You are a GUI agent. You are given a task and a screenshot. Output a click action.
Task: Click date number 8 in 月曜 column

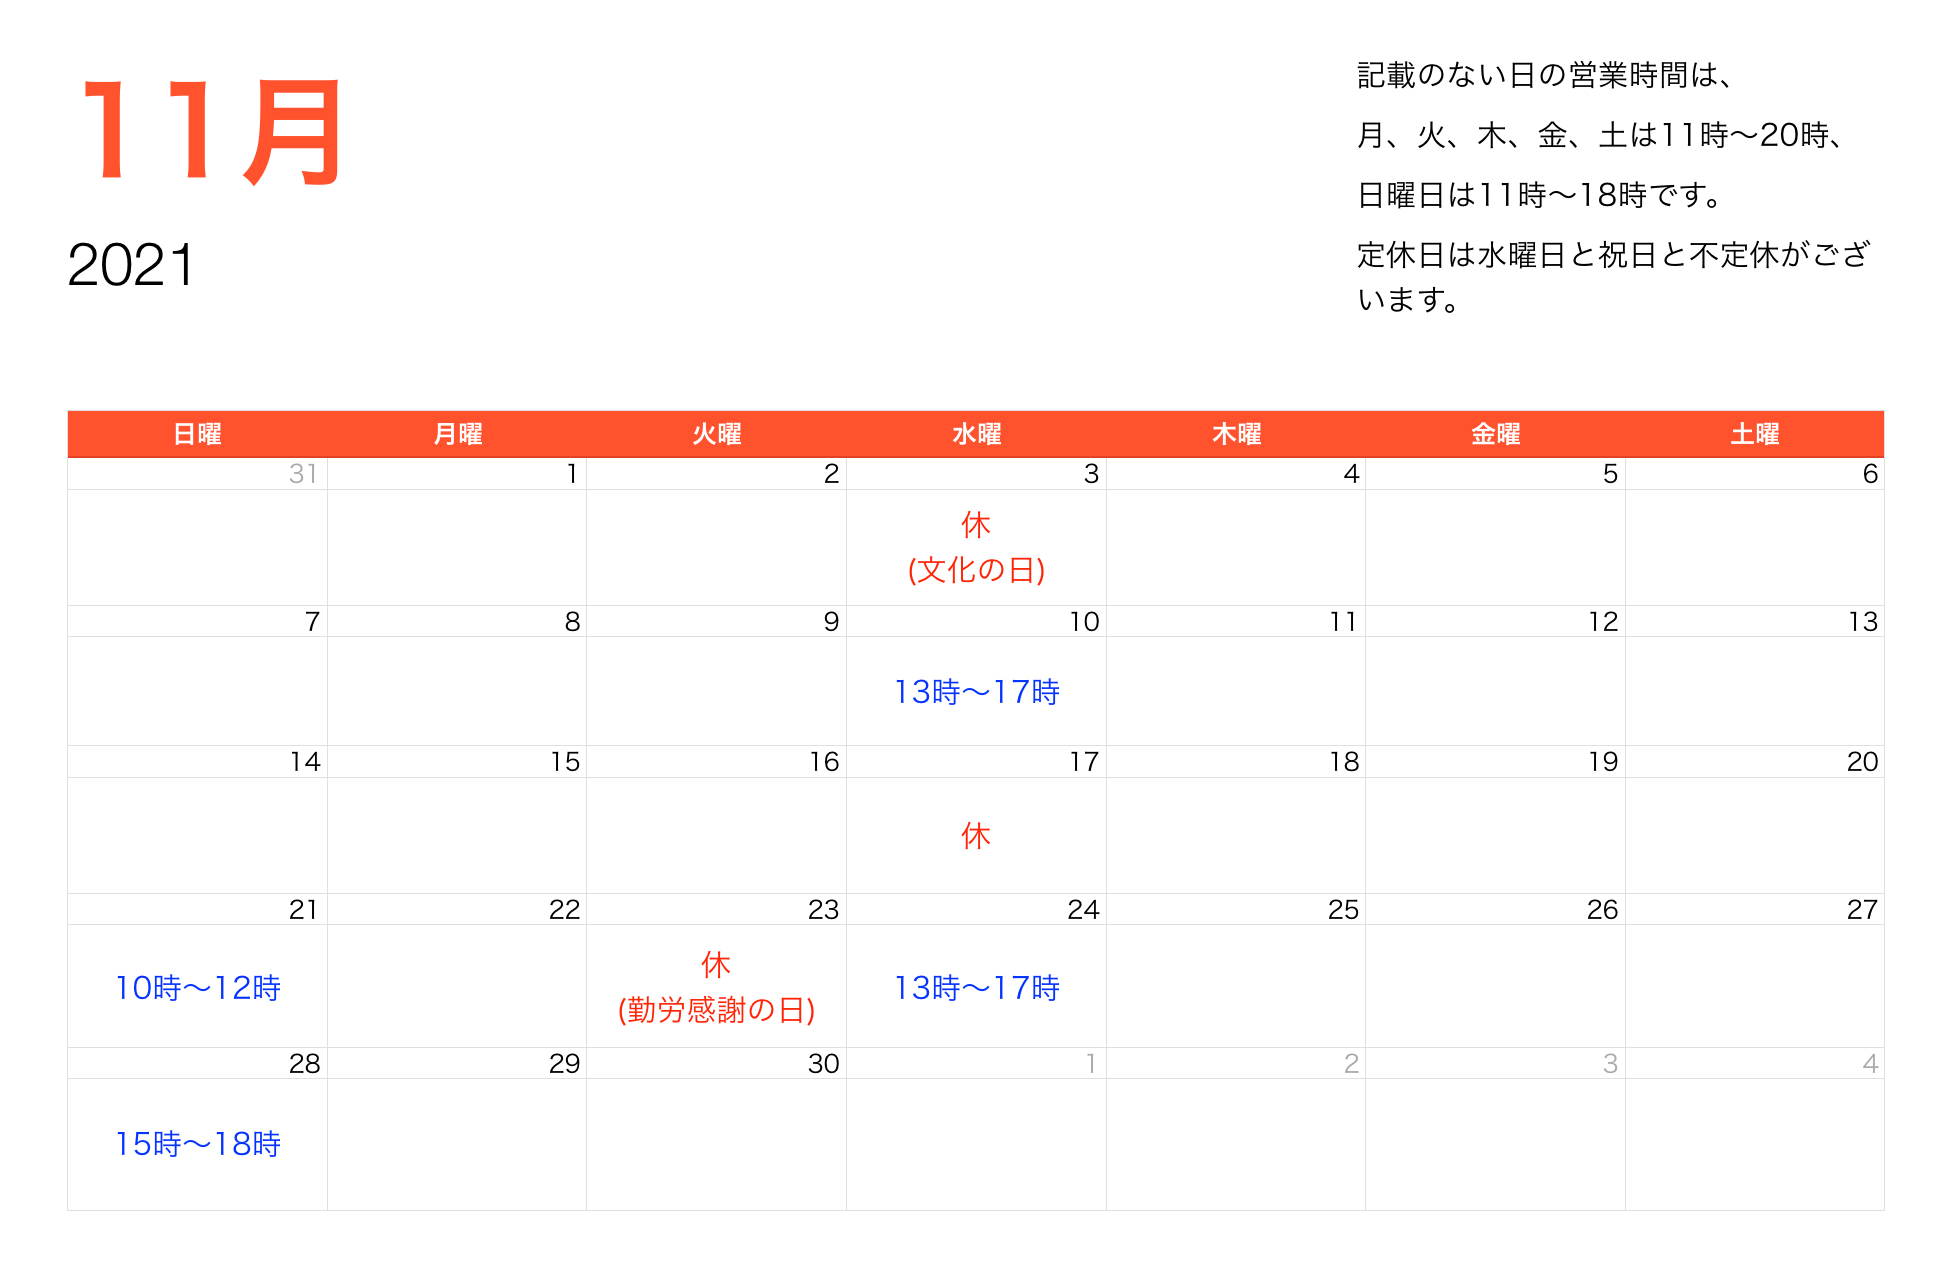pos(572,622)
